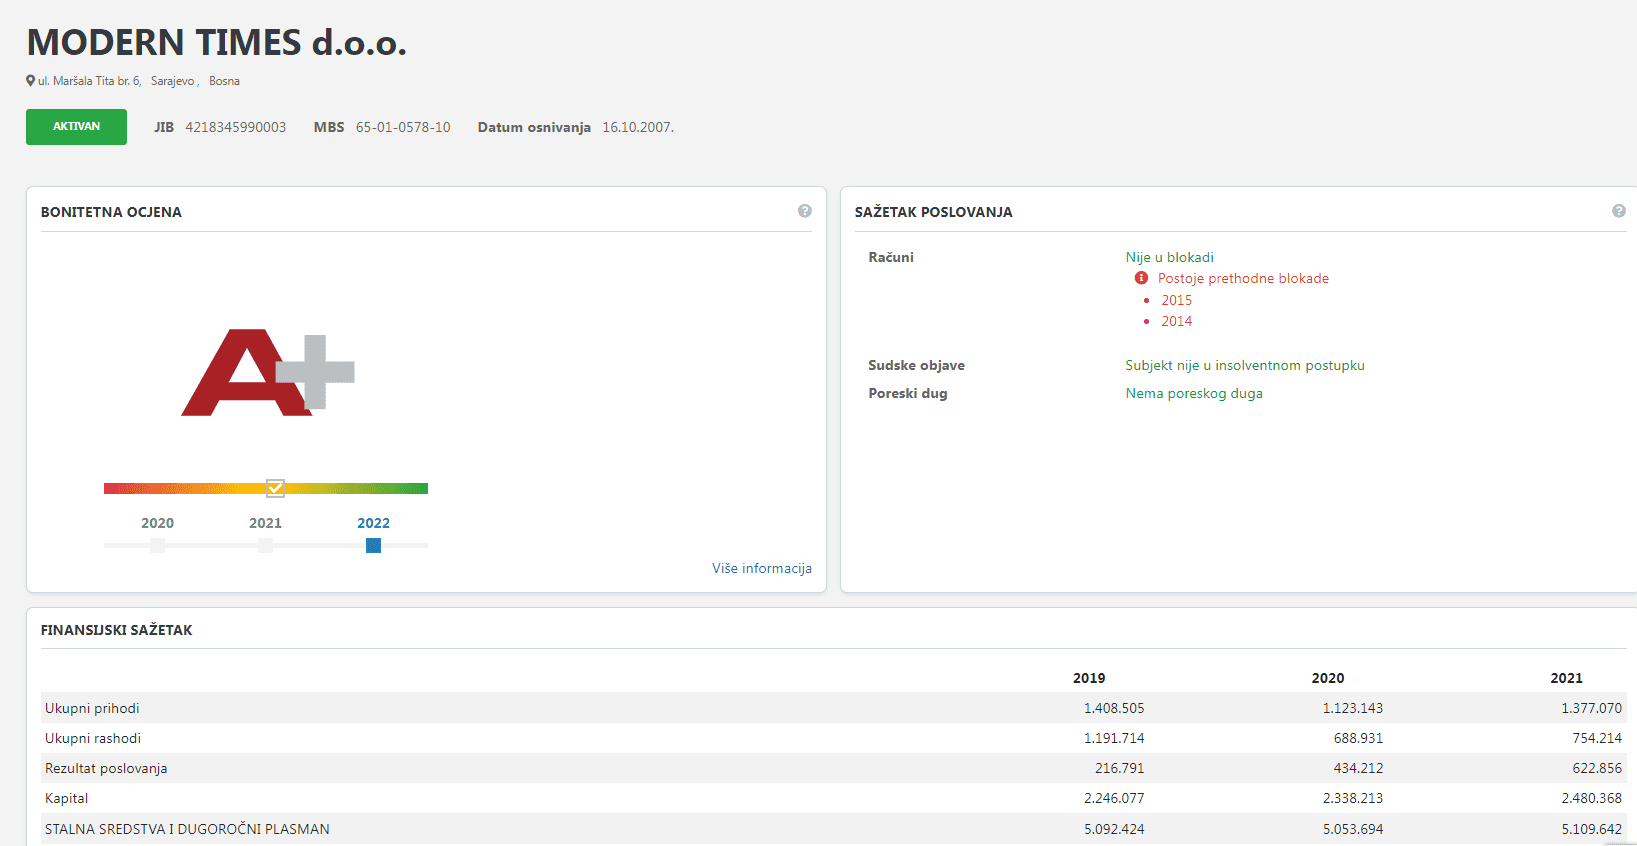Click the 'Računi' label

(891, 257)
